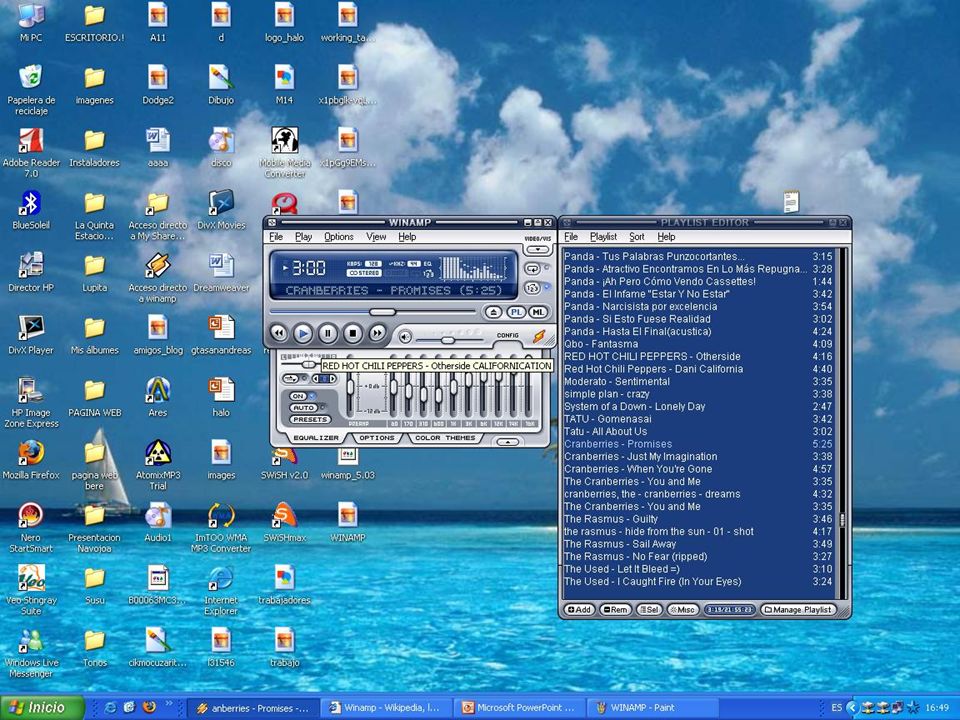The image size is (960, 720).
Task: Open the Winamp File menu
Action: pos(276,237)
